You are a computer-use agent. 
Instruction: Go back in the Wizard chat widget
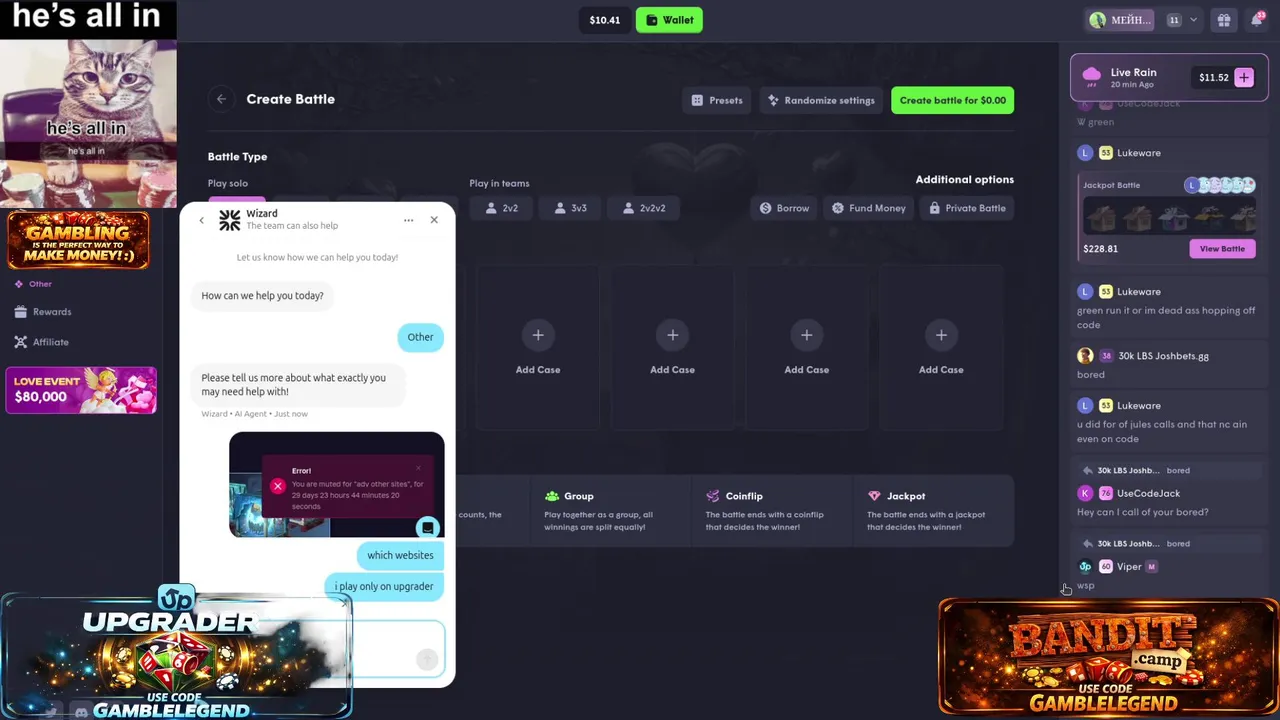pos(201,220)
